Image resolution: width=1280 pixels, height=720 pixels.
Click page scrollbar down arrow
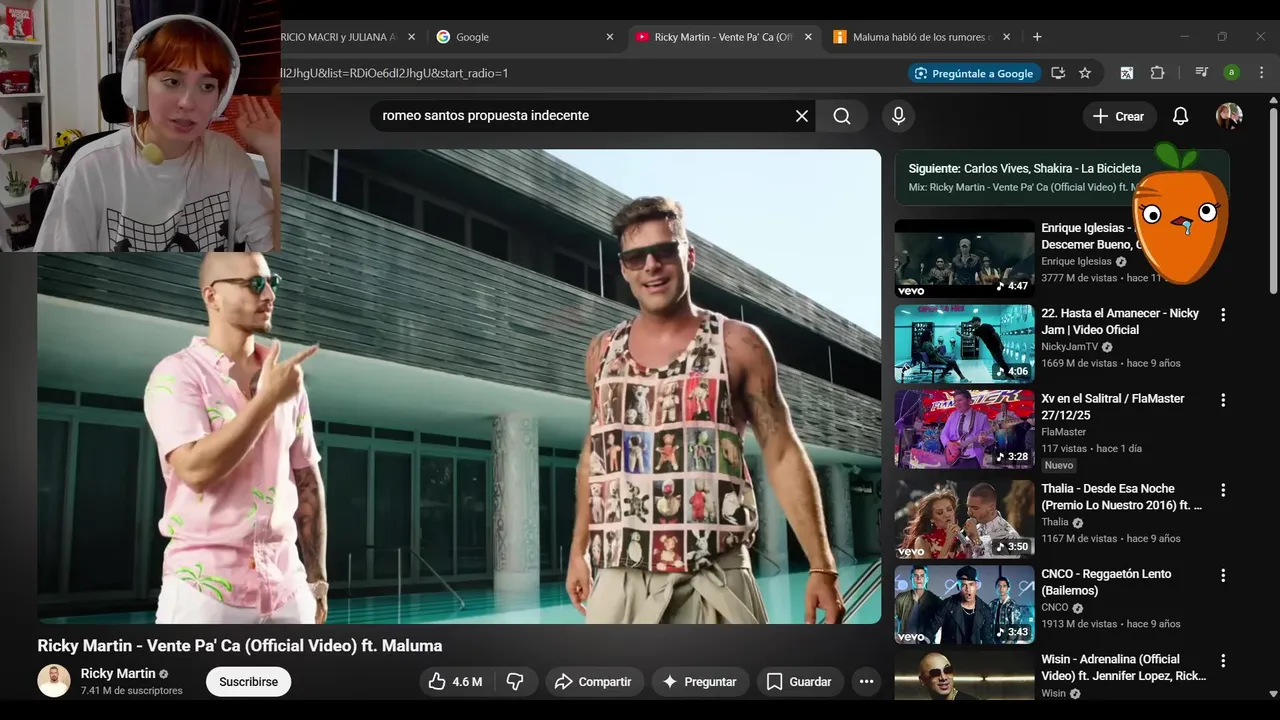click(1273, 693)
